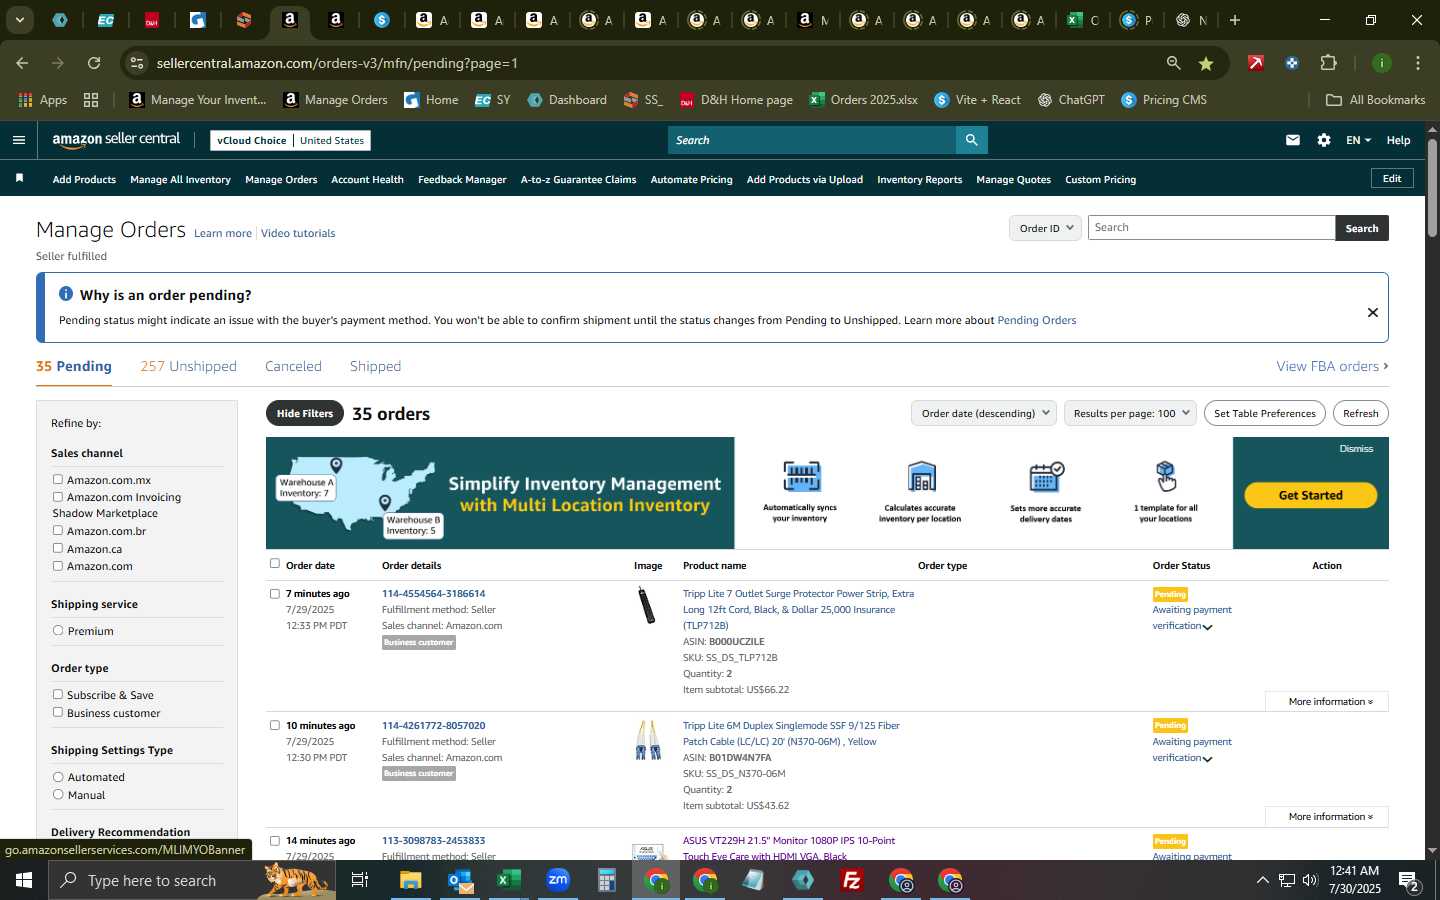This screenshot has height=900, width=1440.
Task: Expand More information for fiber patch cable order
Action: click(1326, 817)
